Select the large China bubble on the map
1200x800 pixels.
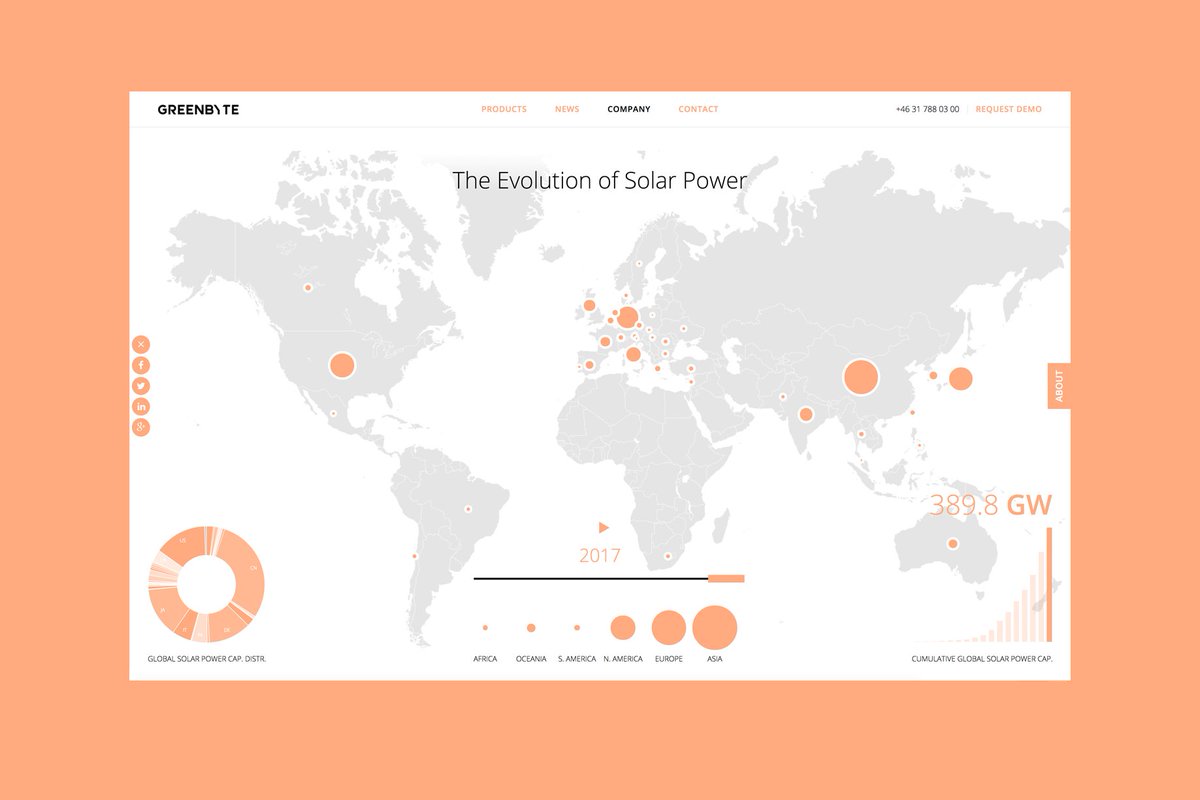coord(860,377)
